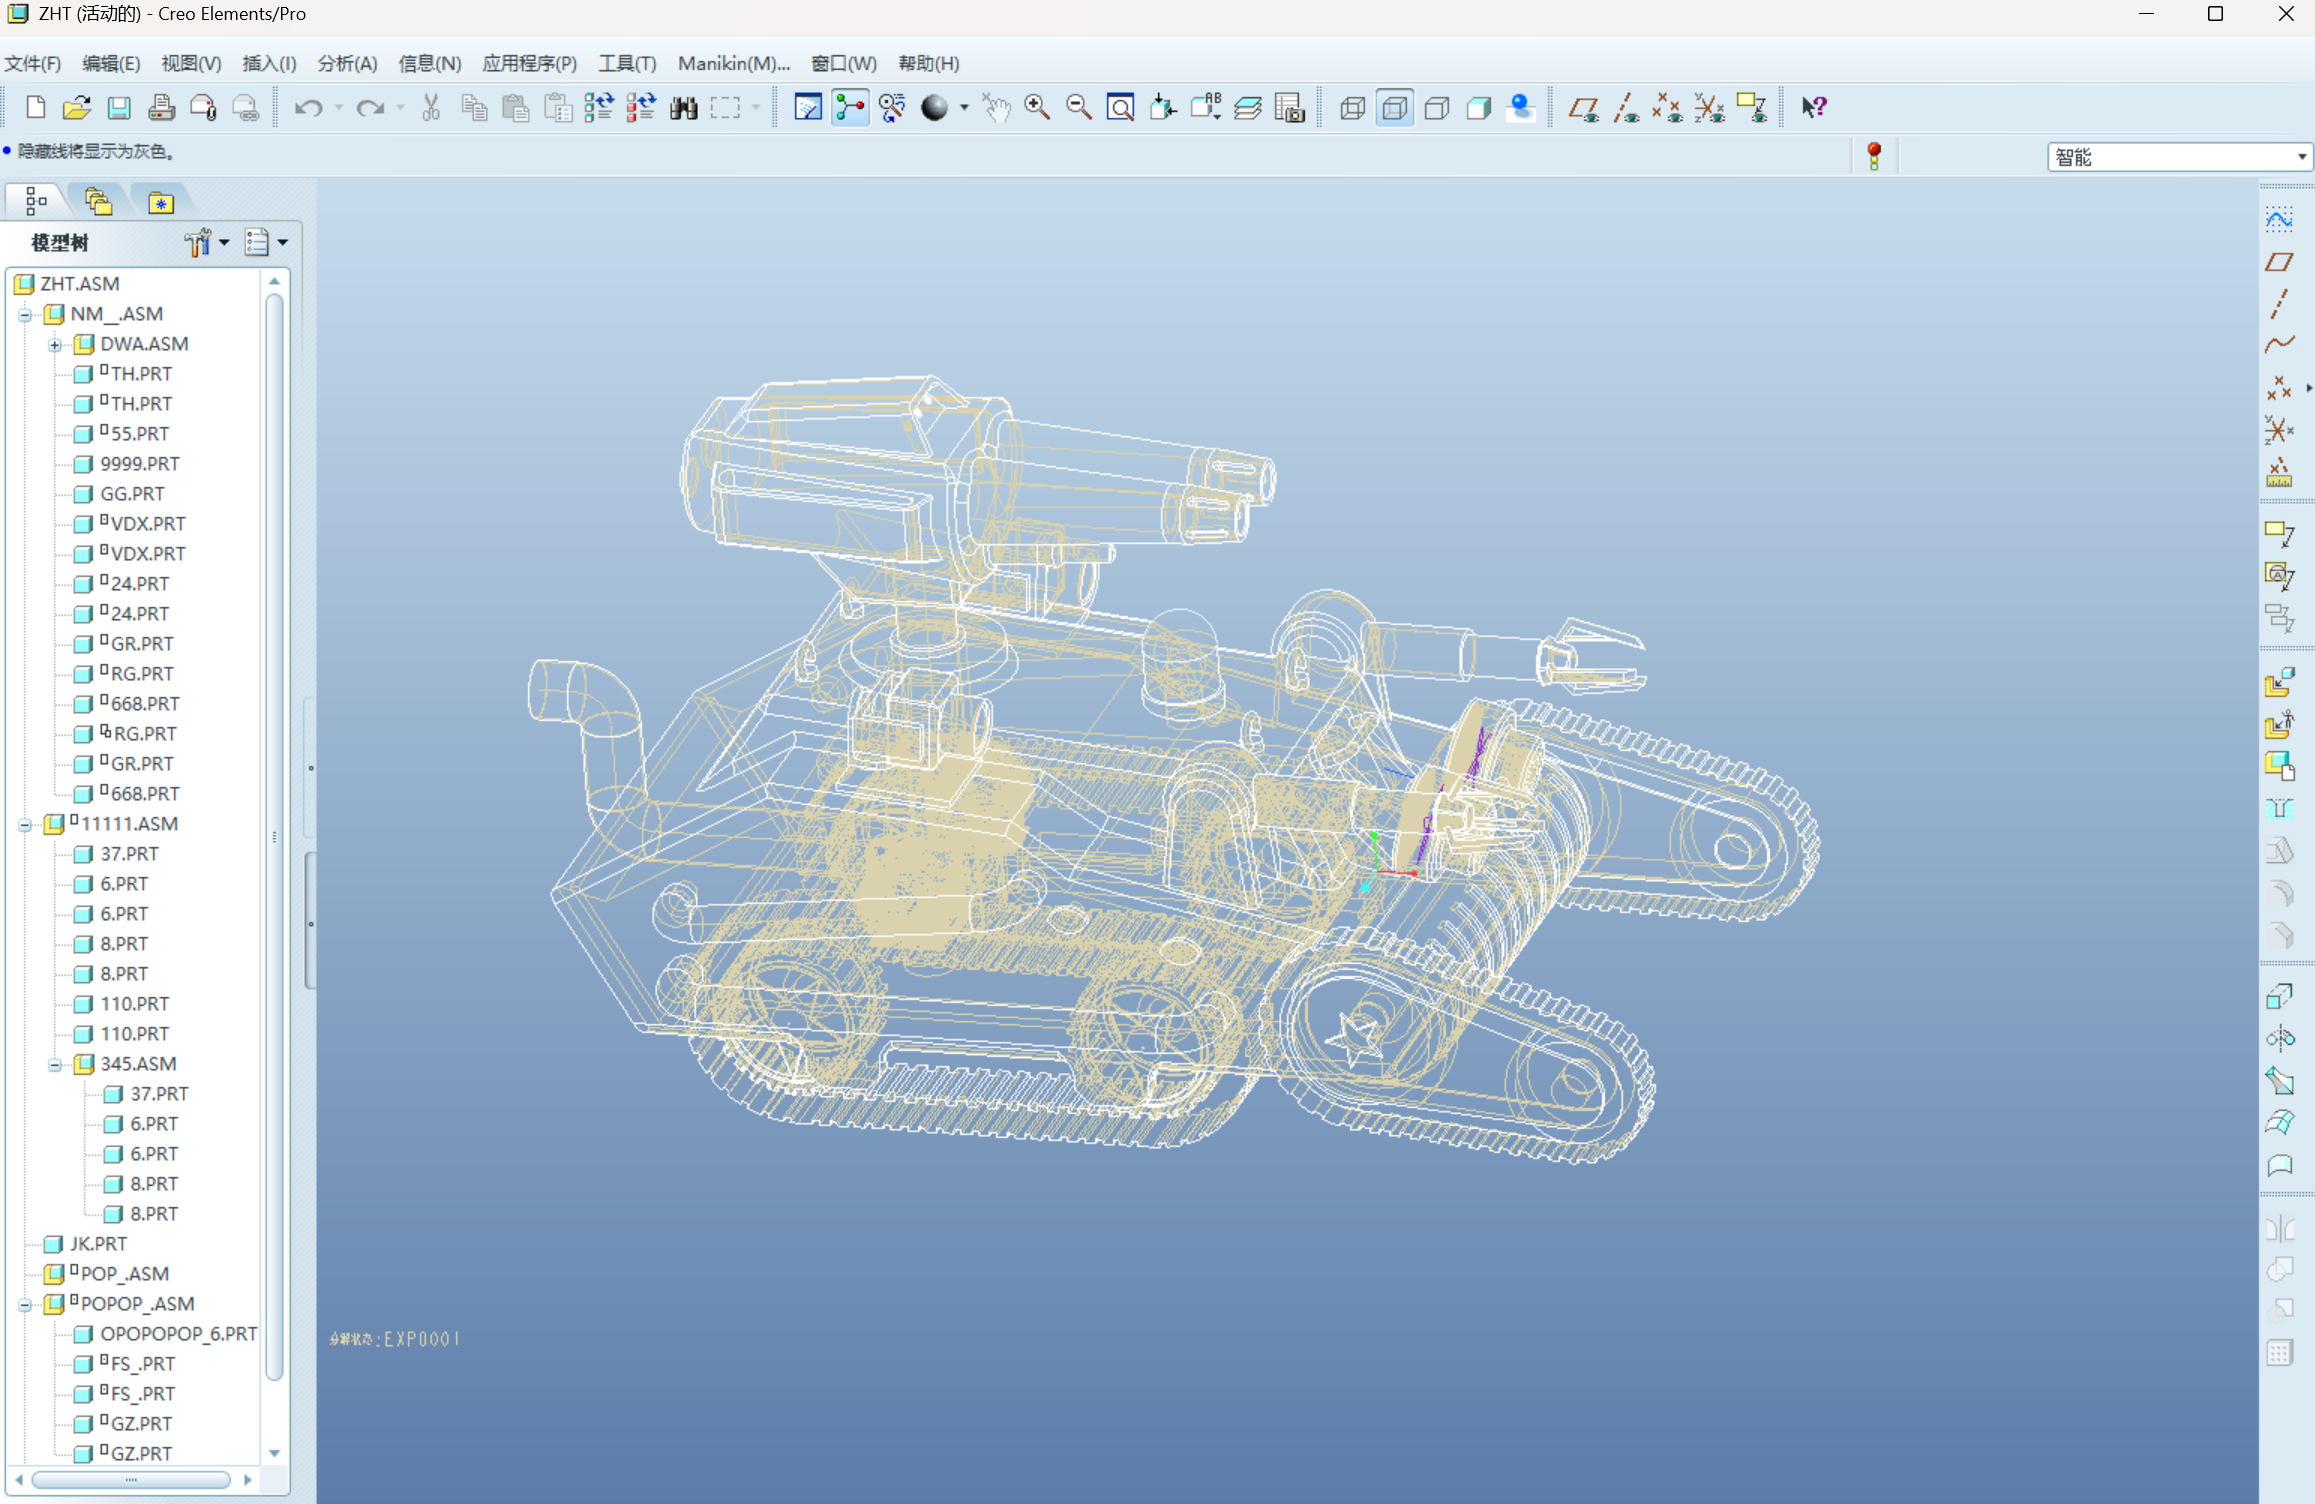
Task: Toggle coordinate system display
Action: (1710, 107)
